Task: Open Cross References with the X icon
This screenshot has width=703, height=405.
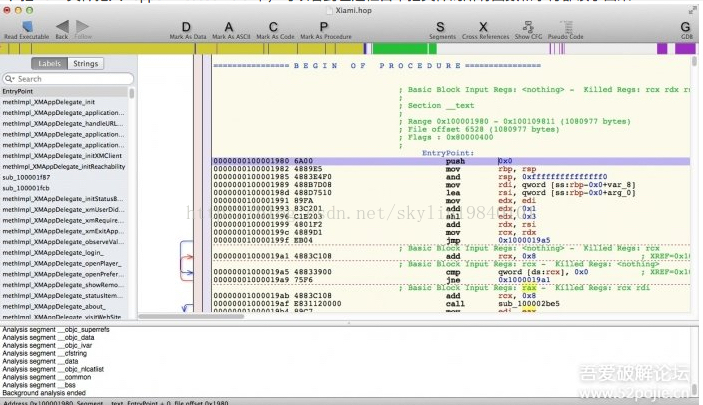Action: point(483,27)
